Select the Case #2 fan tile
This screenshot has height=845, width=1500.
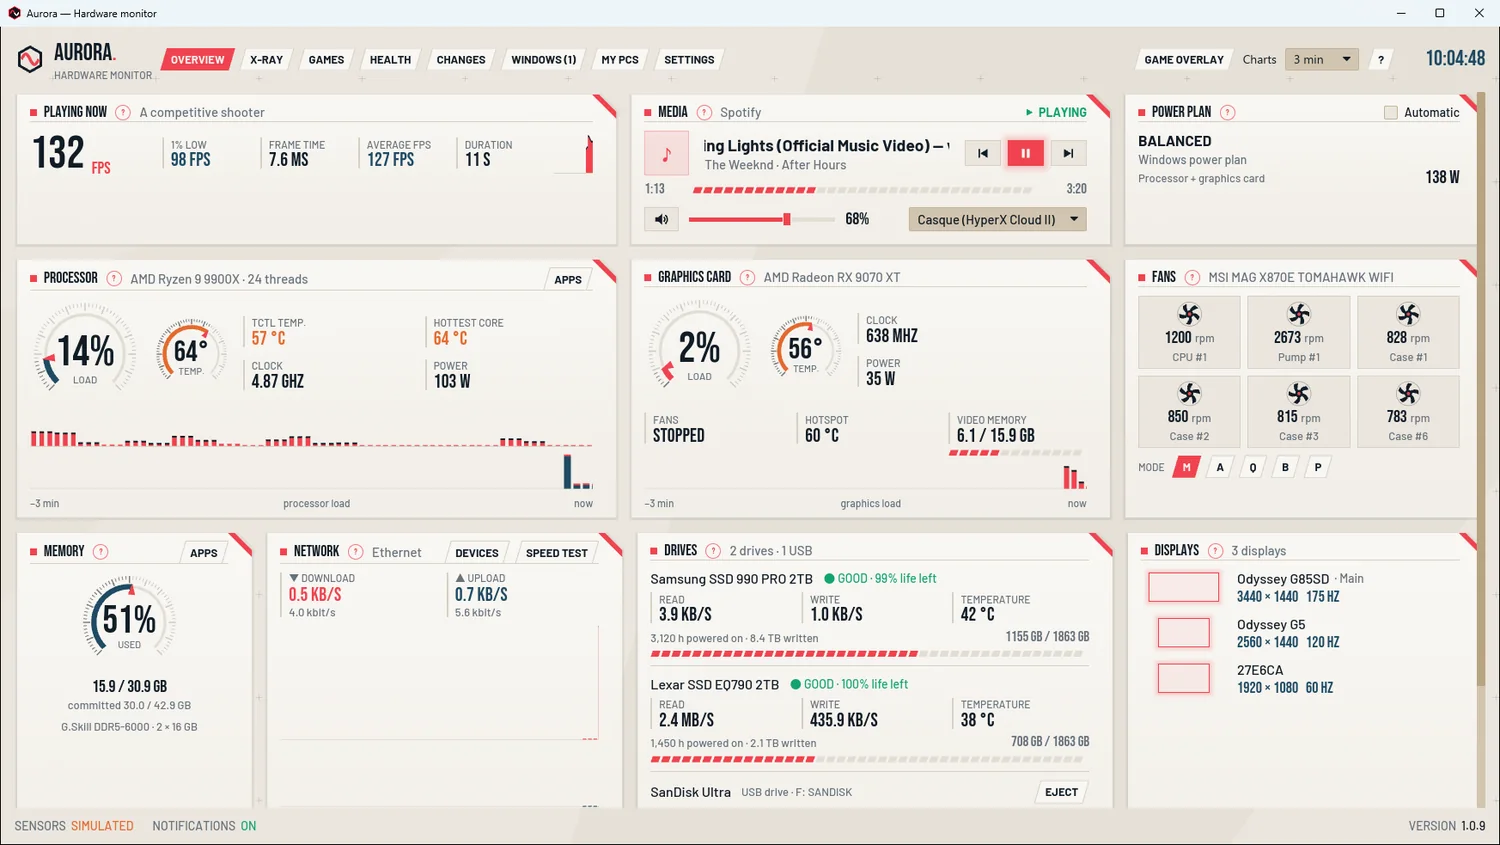1189,411
